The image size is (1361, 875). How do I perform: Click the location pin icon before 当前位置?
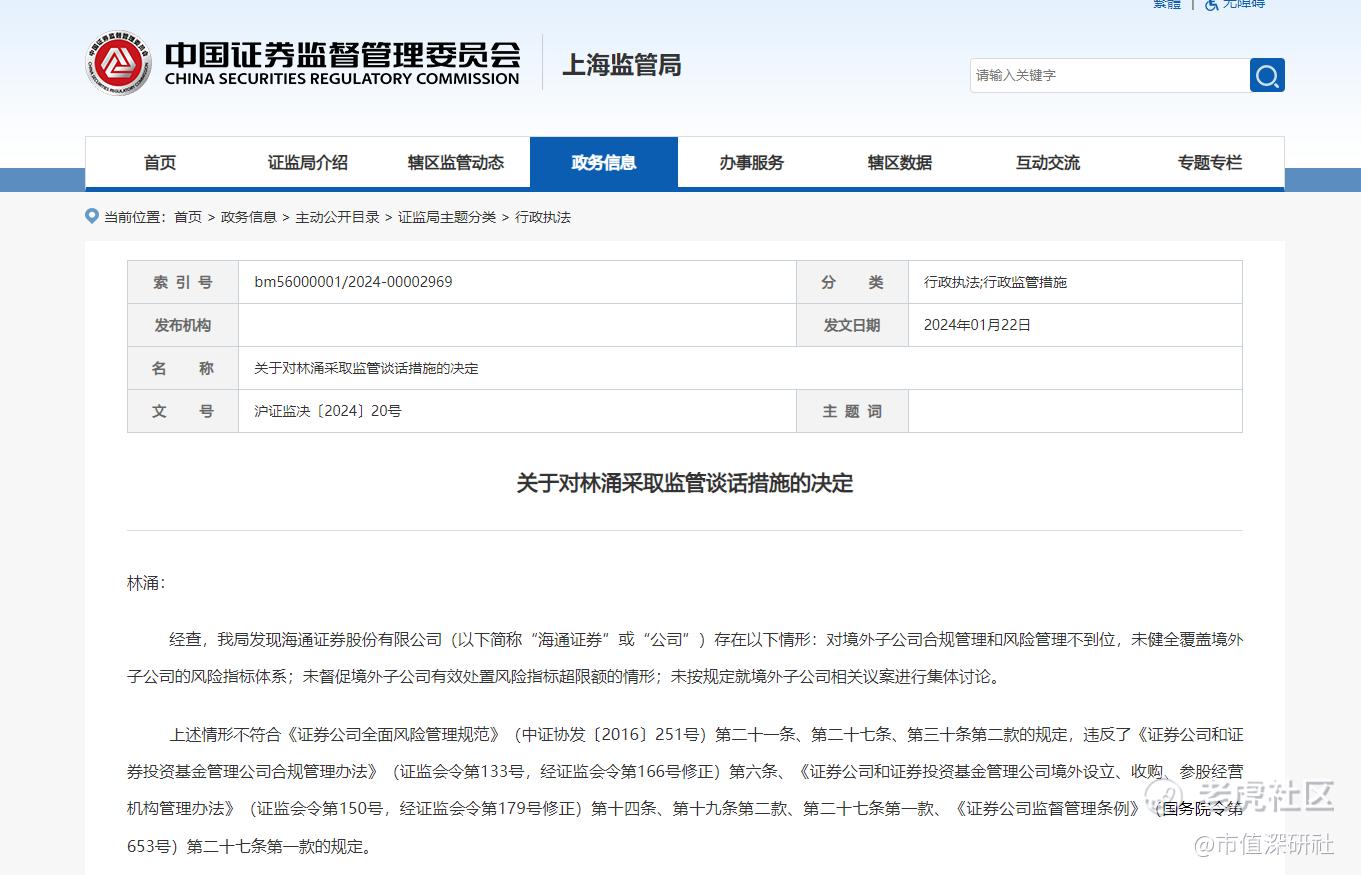92,216
